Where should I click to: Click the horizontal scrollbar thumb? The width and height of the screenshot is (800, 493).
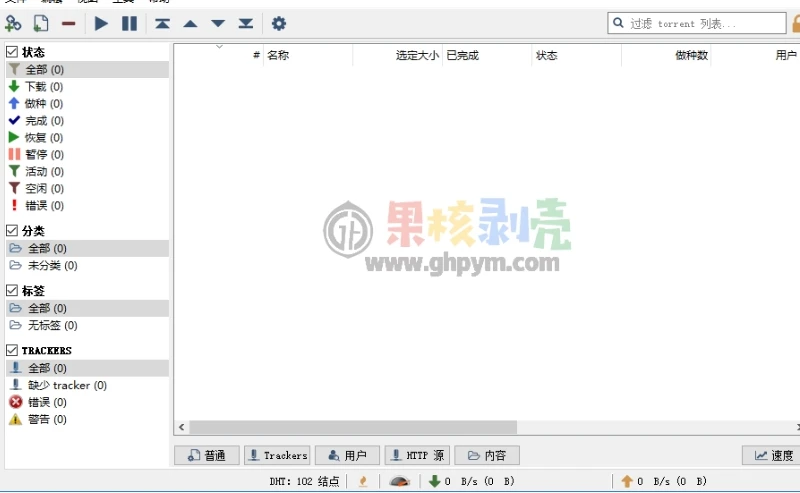[x=353, y=427]
